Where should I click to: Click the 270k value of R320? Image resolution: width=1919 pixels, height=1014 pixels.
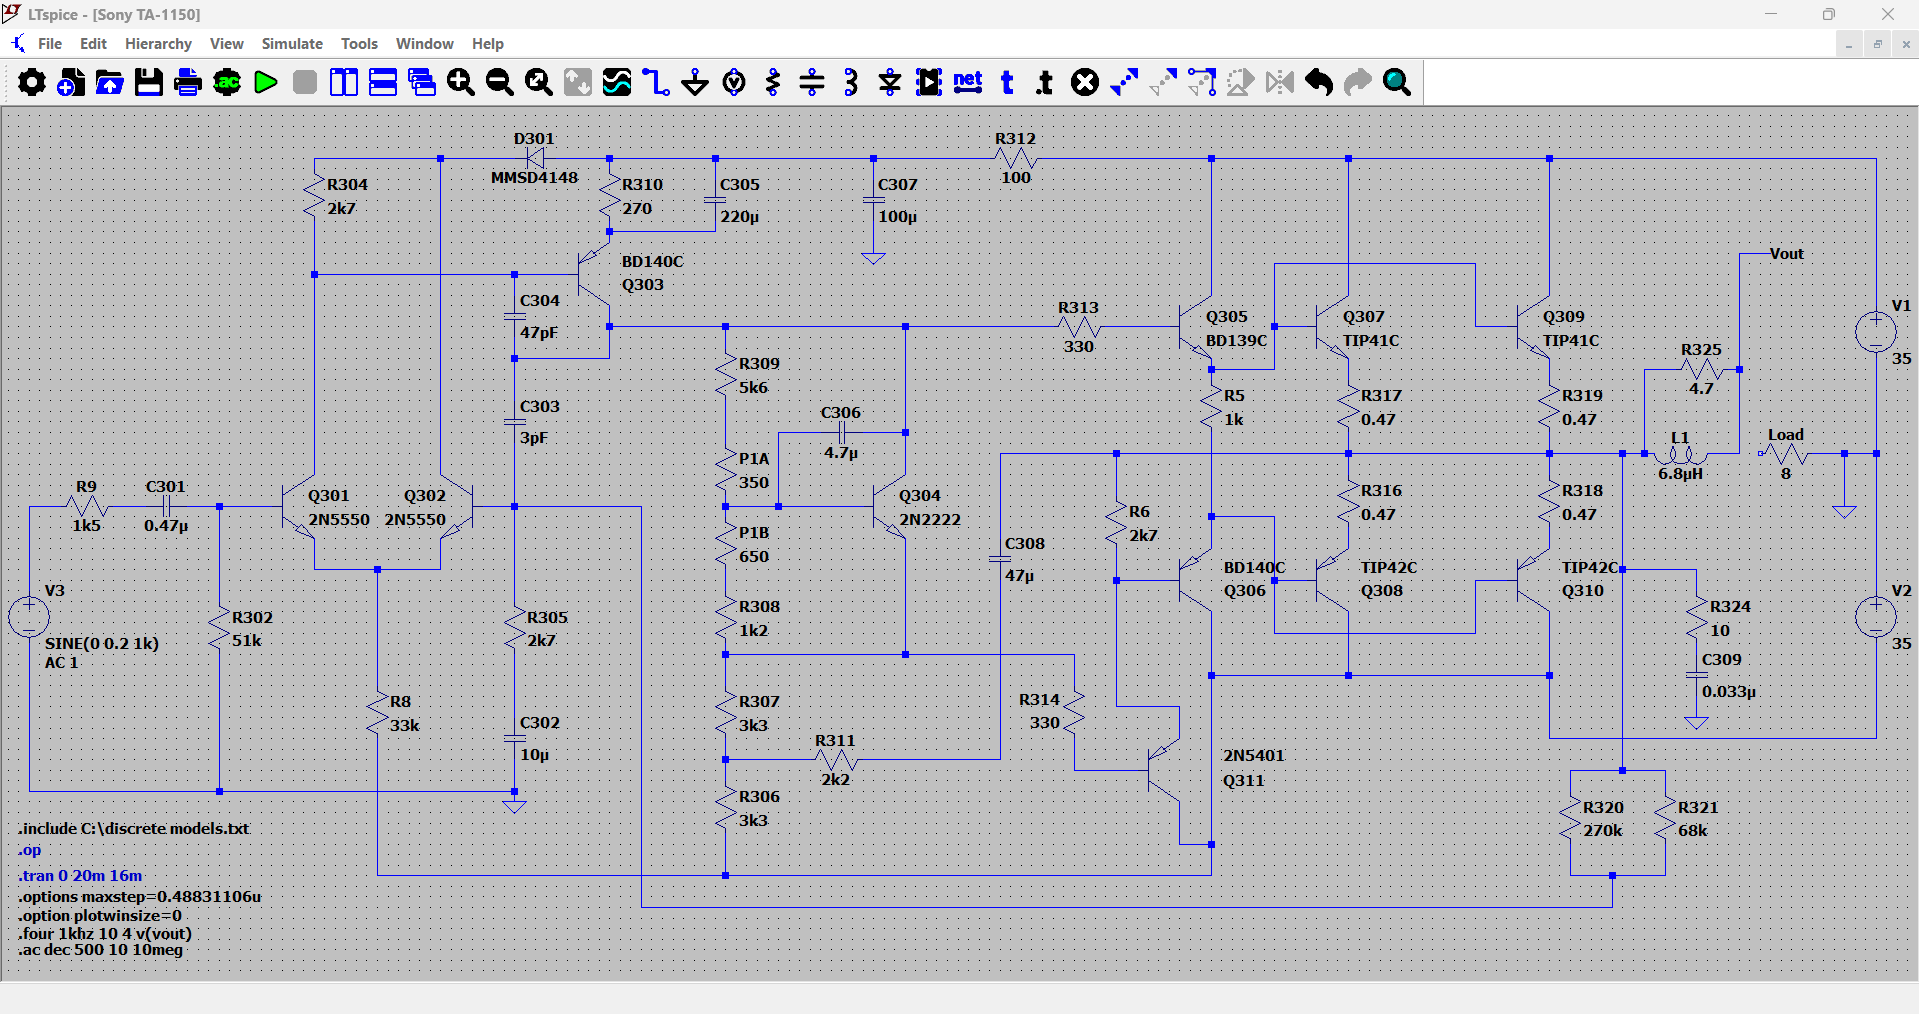[1603, 830]
